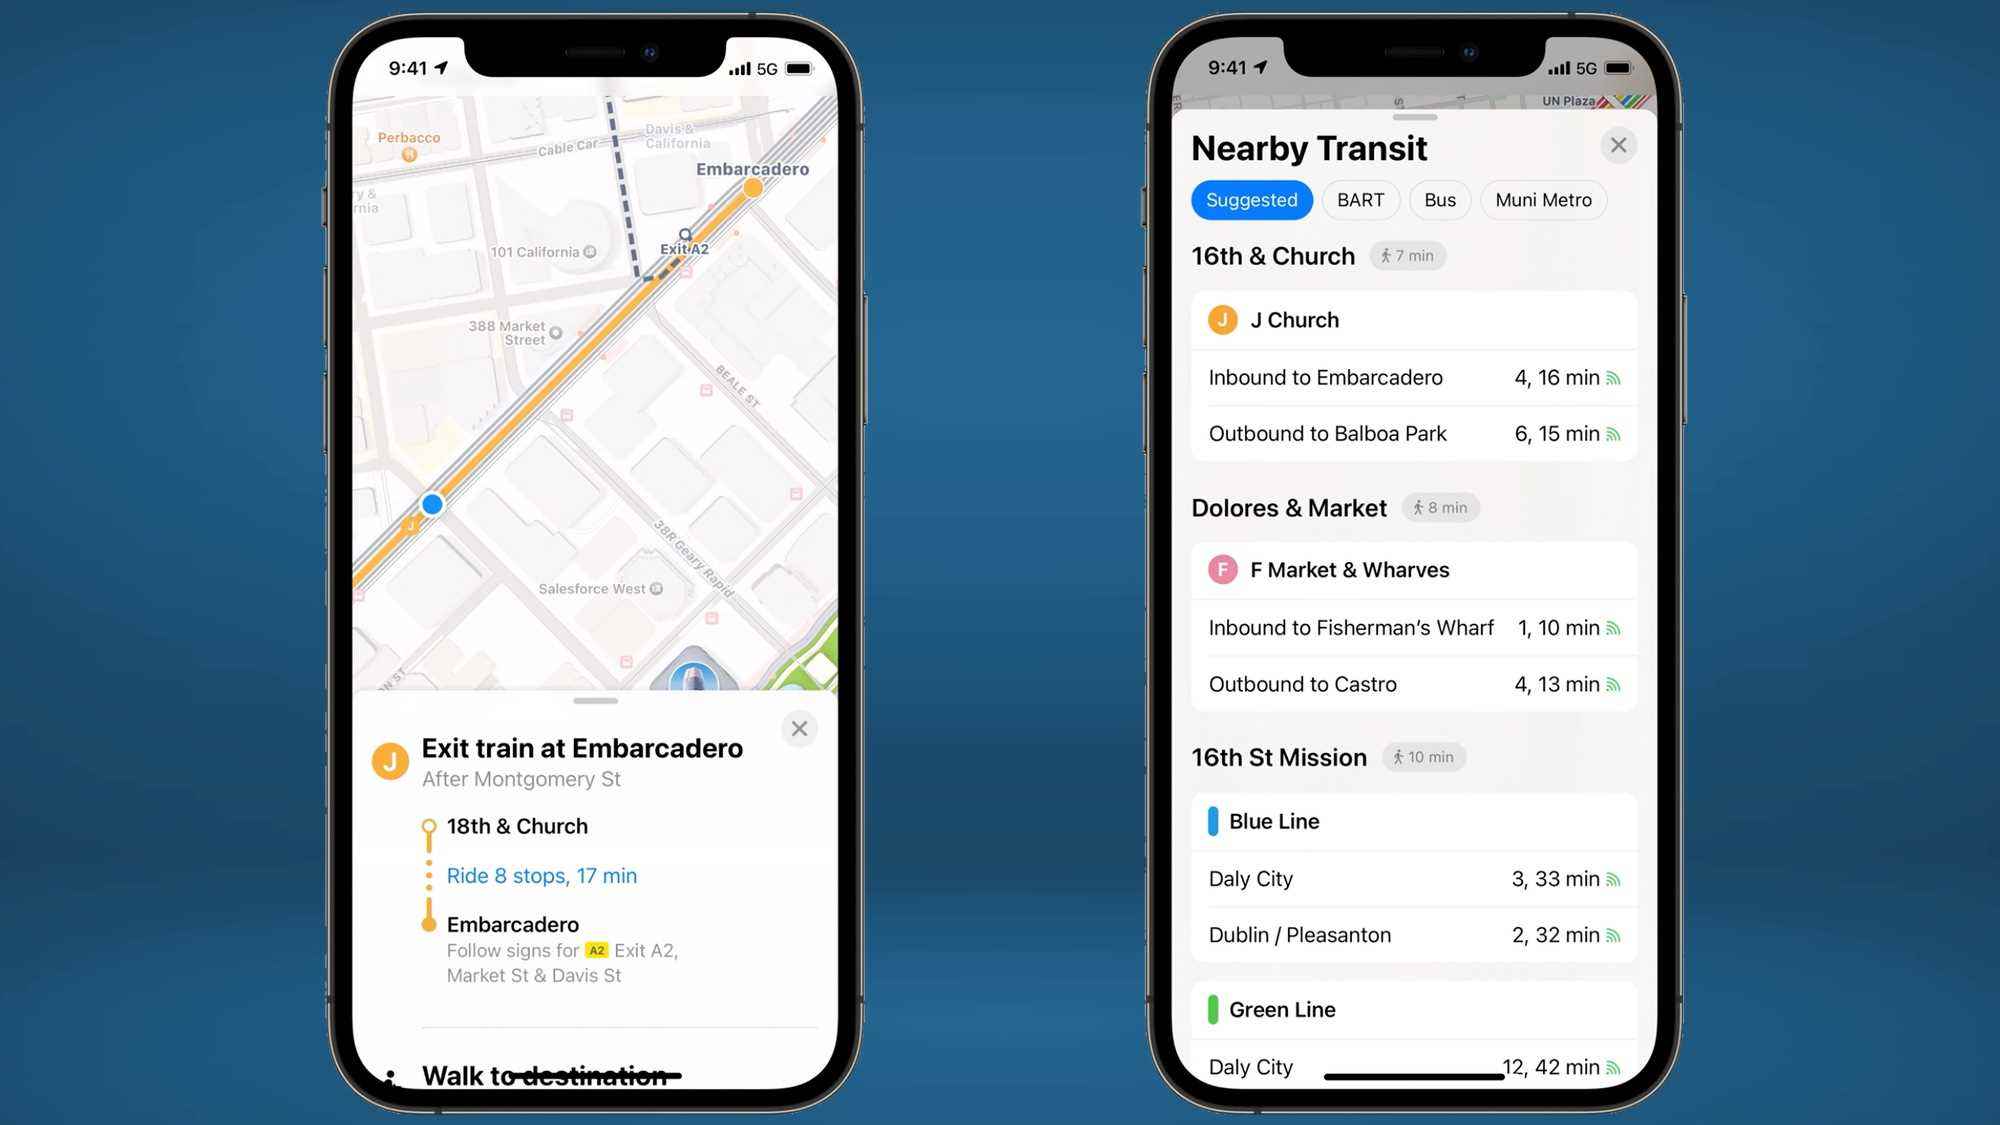Toggle the BART transit filter

[1360, 201]
